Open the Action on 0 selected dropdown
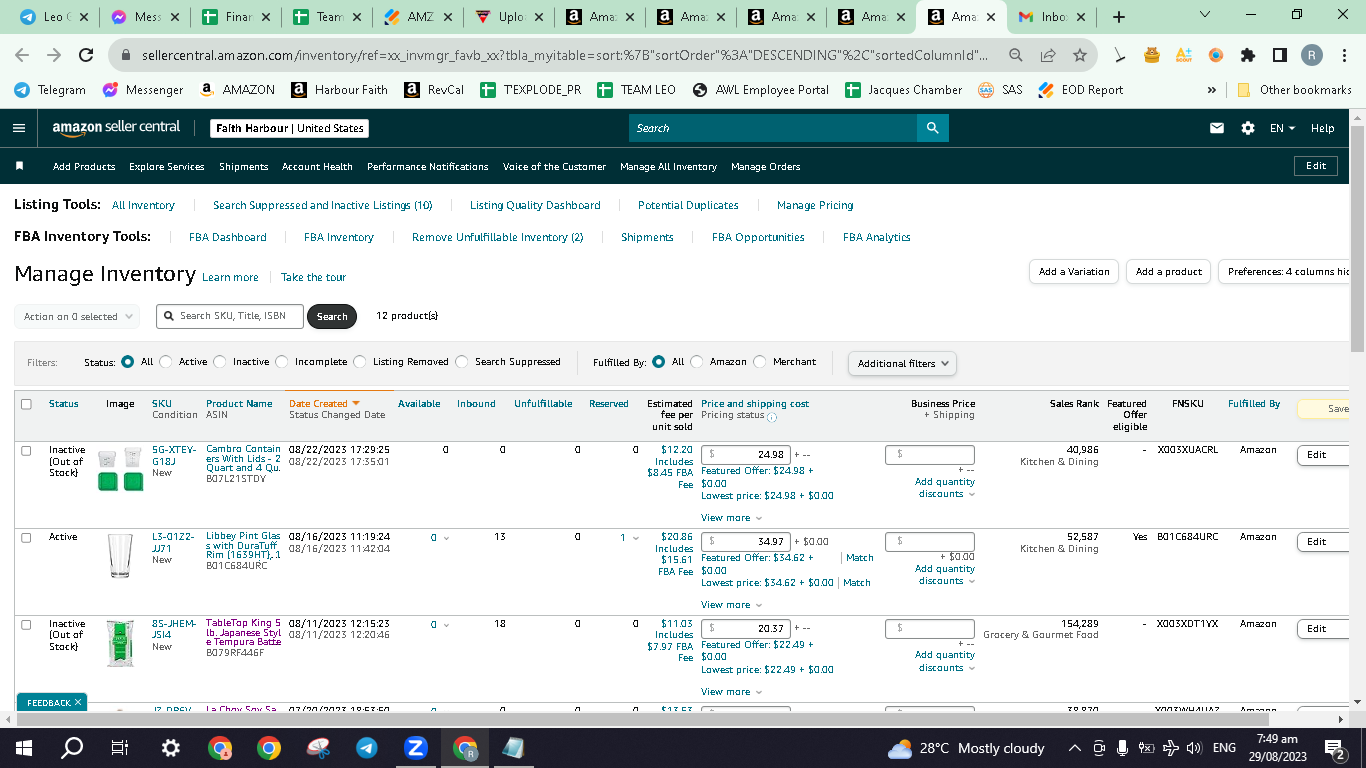Viewport: 1366px width, 768px height. 77,316
